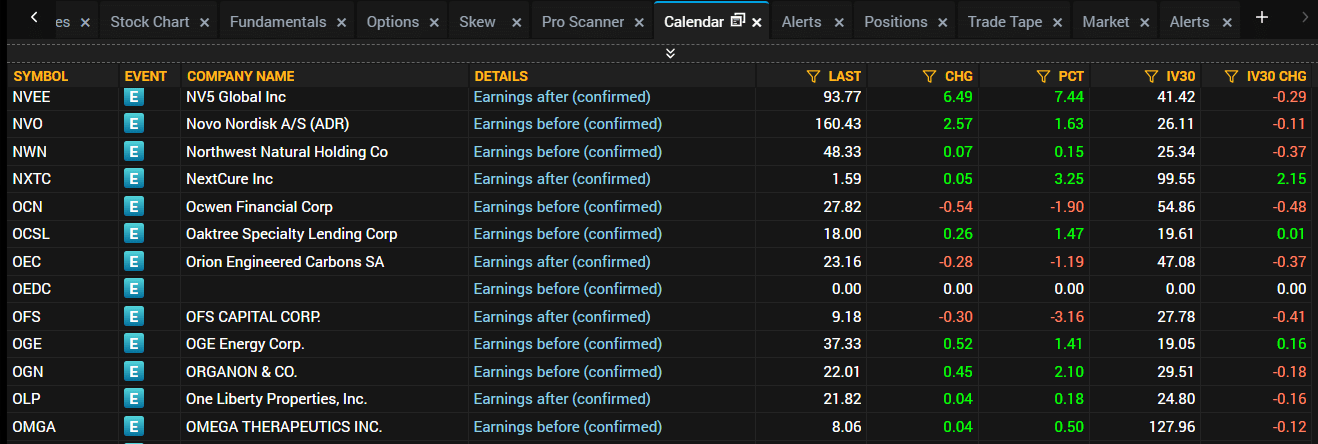Open NVO earnings before (confirmed) details
The height and width of the screenshot is (444, 1318).
click(568, 124)
